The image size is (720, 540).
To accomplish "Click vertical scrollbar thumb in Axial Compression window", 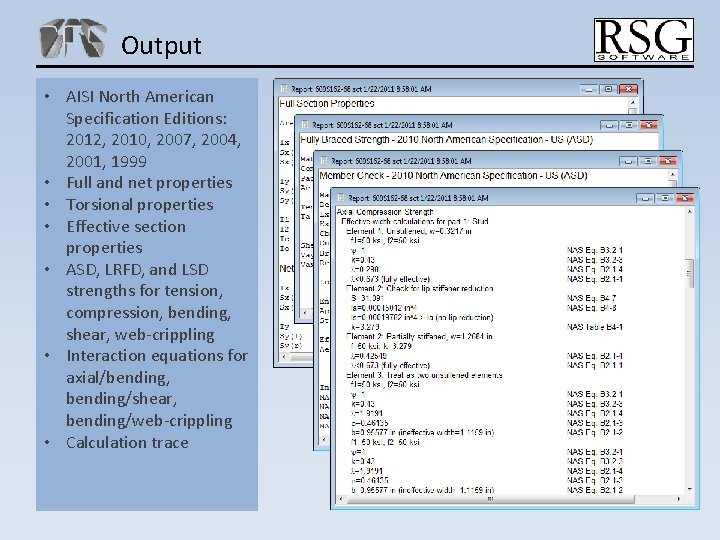I will point(689,273).
